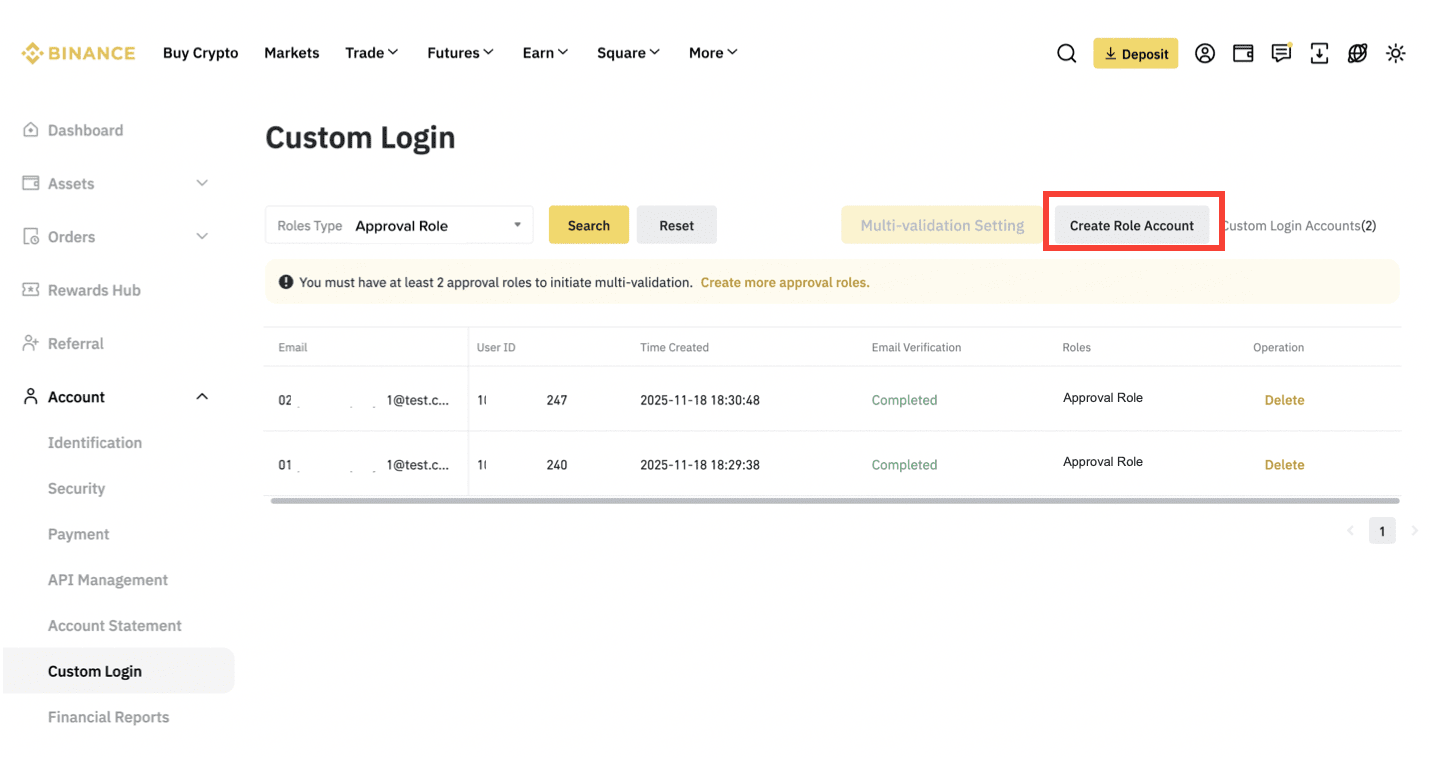Viewport: 1430px width, 758px height.
Task: Click the download app icon
Action: 1319,54
